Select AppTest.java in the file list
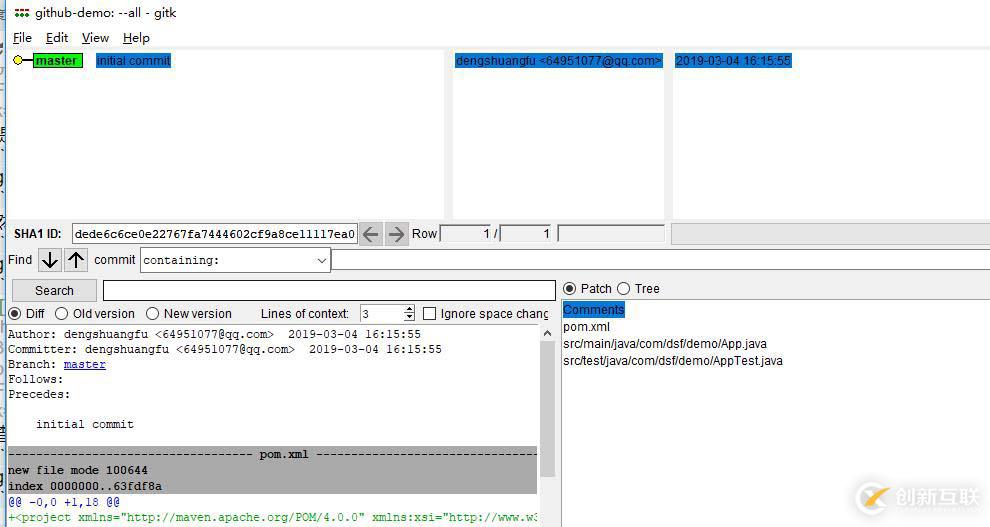The image size is (990, 527). coord(672,361)
